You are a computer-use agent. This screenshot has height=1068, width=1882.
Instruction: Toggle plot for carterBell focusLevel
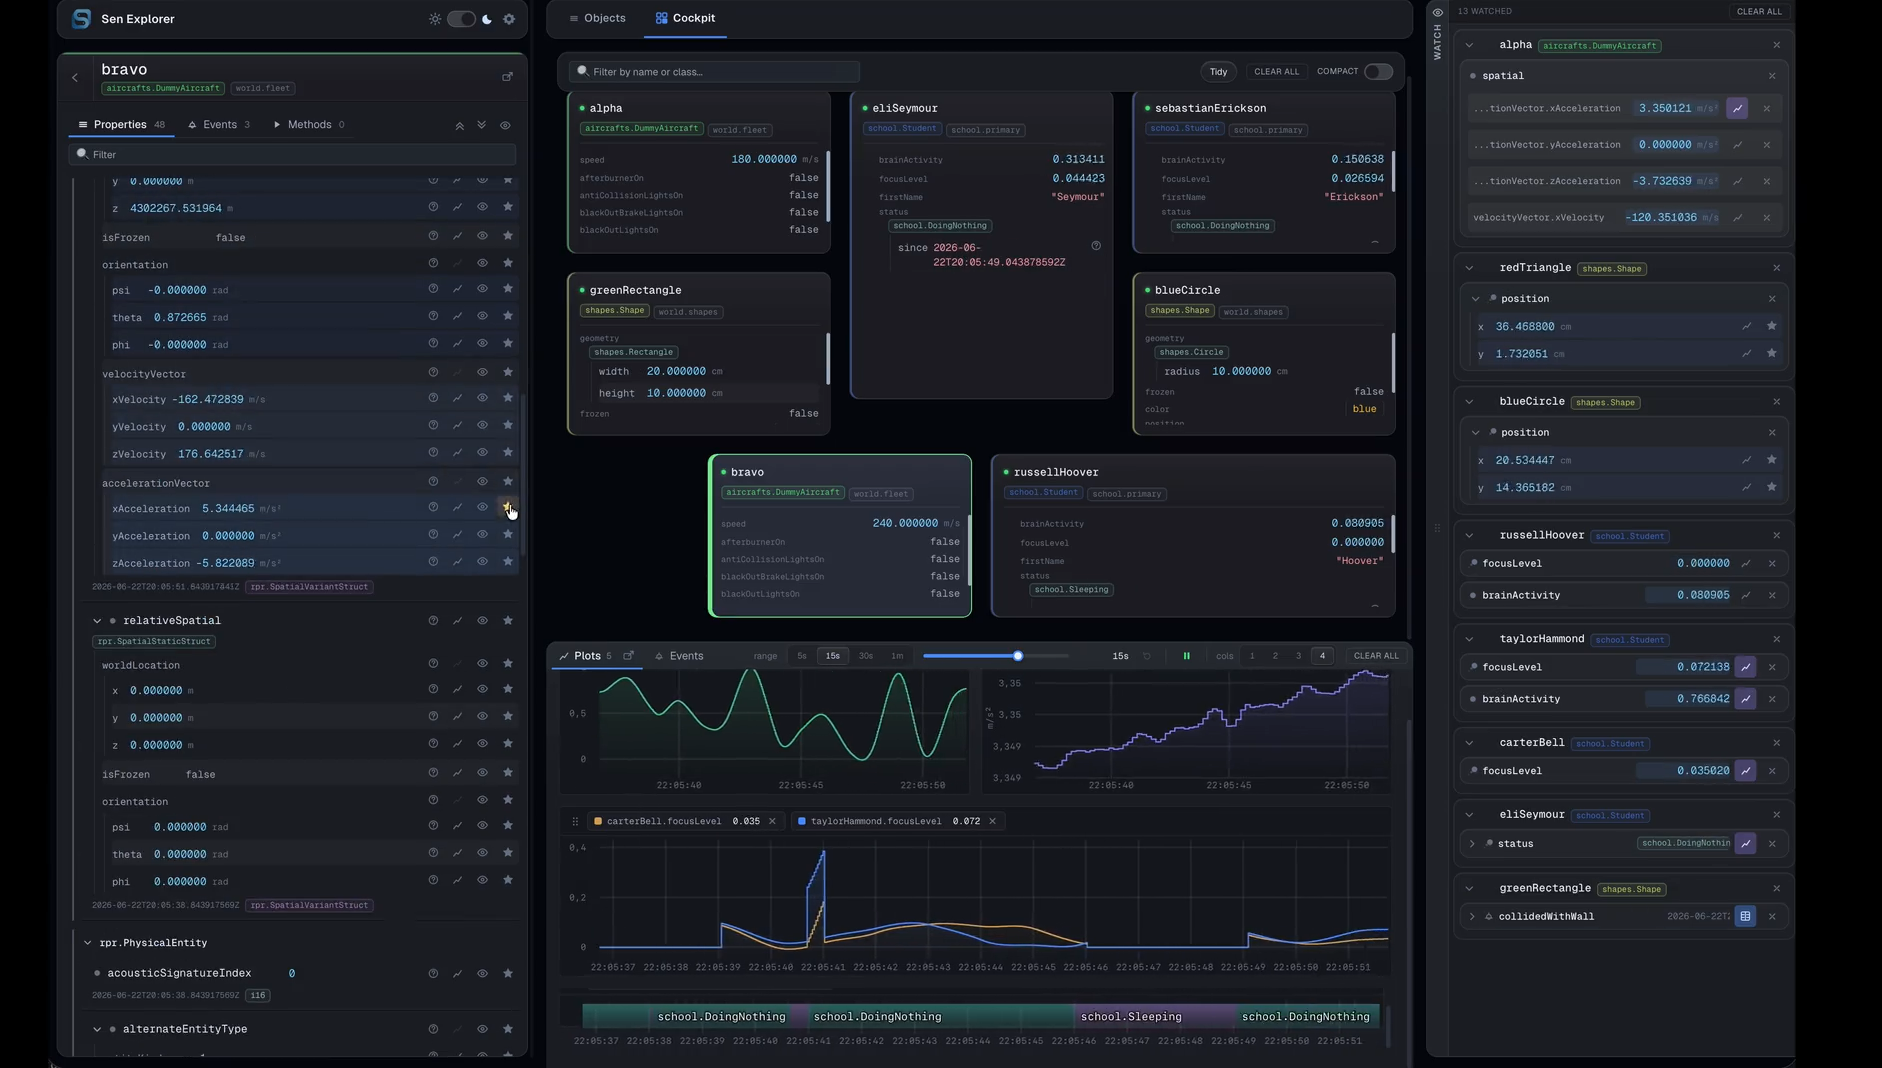[x=1745, y=771]
